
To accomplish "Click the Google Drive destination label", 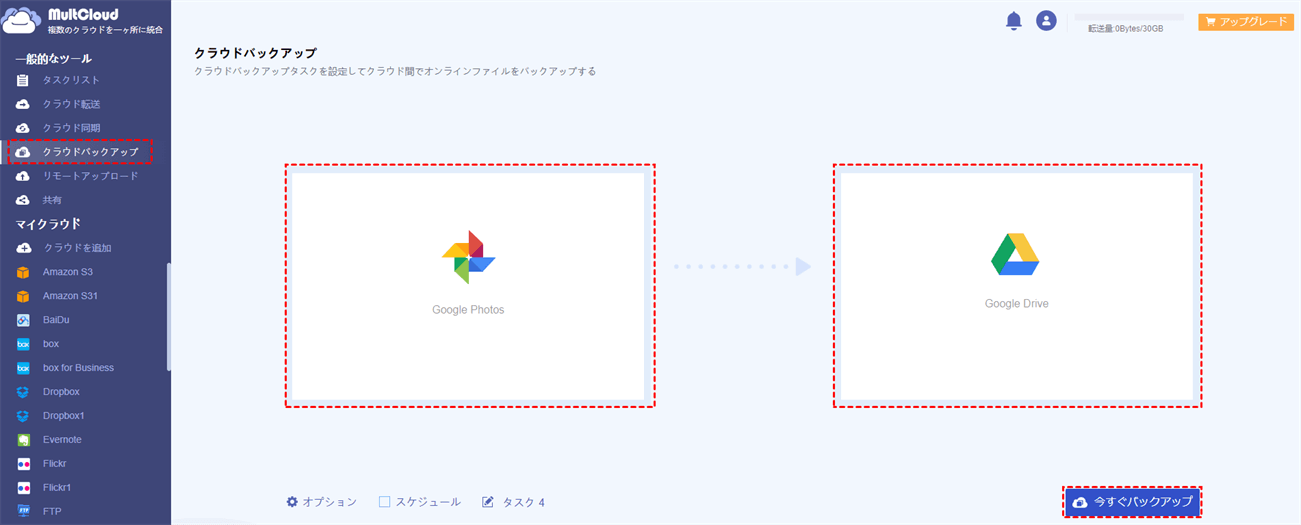I will pos(1017,303).
